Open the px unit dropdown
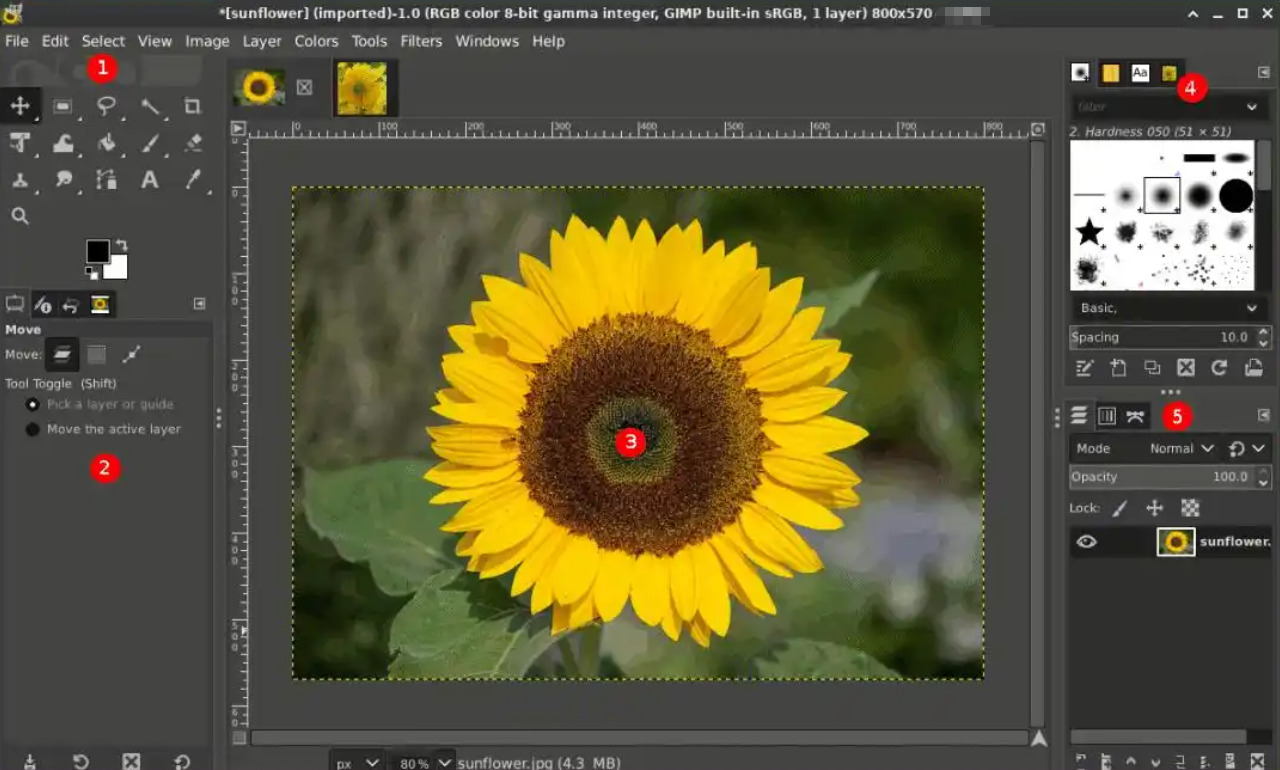Image resolution: width=1280 pixels, height=770 pixels. point(357,762)
